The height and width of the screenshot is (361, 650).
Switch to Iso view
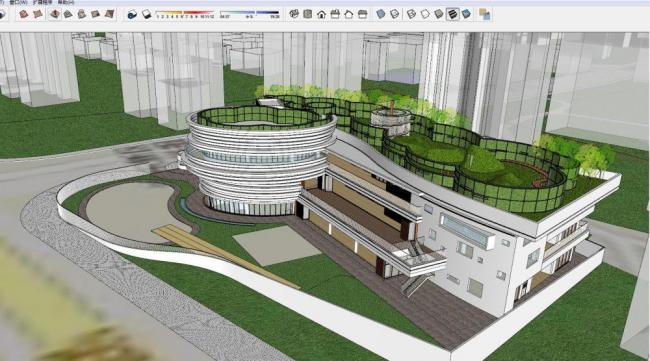[x=294, y=15]
